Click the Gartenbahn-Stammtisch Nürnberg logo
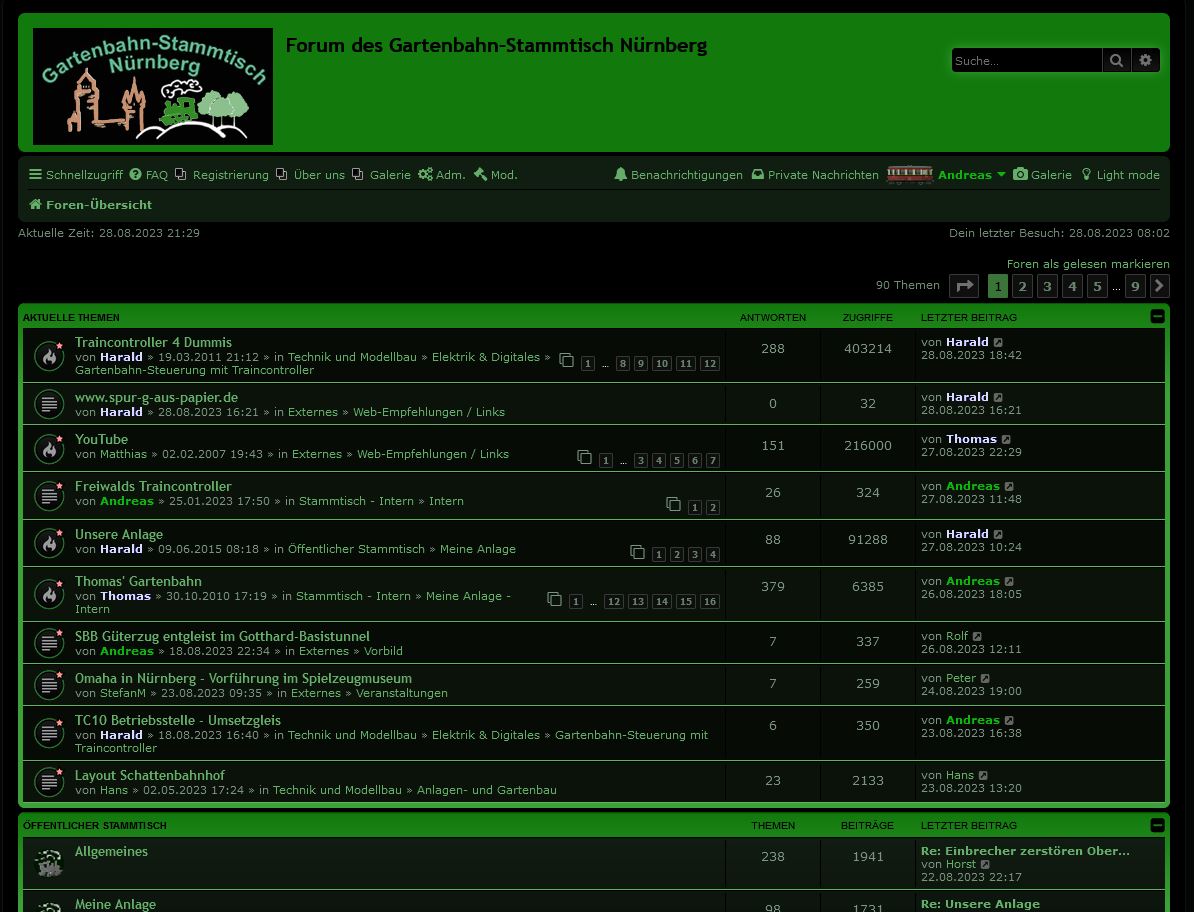The height and width of the screenshot is (912, 1194). coord(153,87)
